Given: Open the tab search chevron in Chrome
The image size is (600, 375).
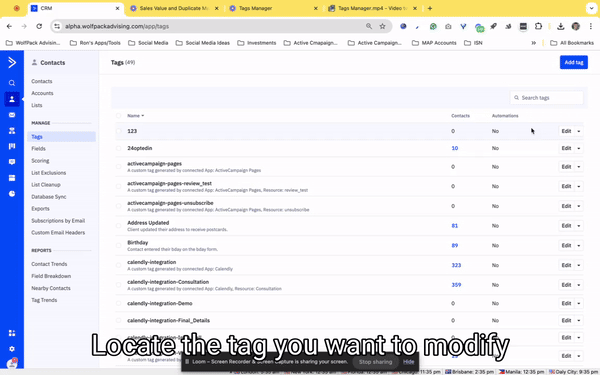Looking at the screenshot, I should click(x=592, y=8).
